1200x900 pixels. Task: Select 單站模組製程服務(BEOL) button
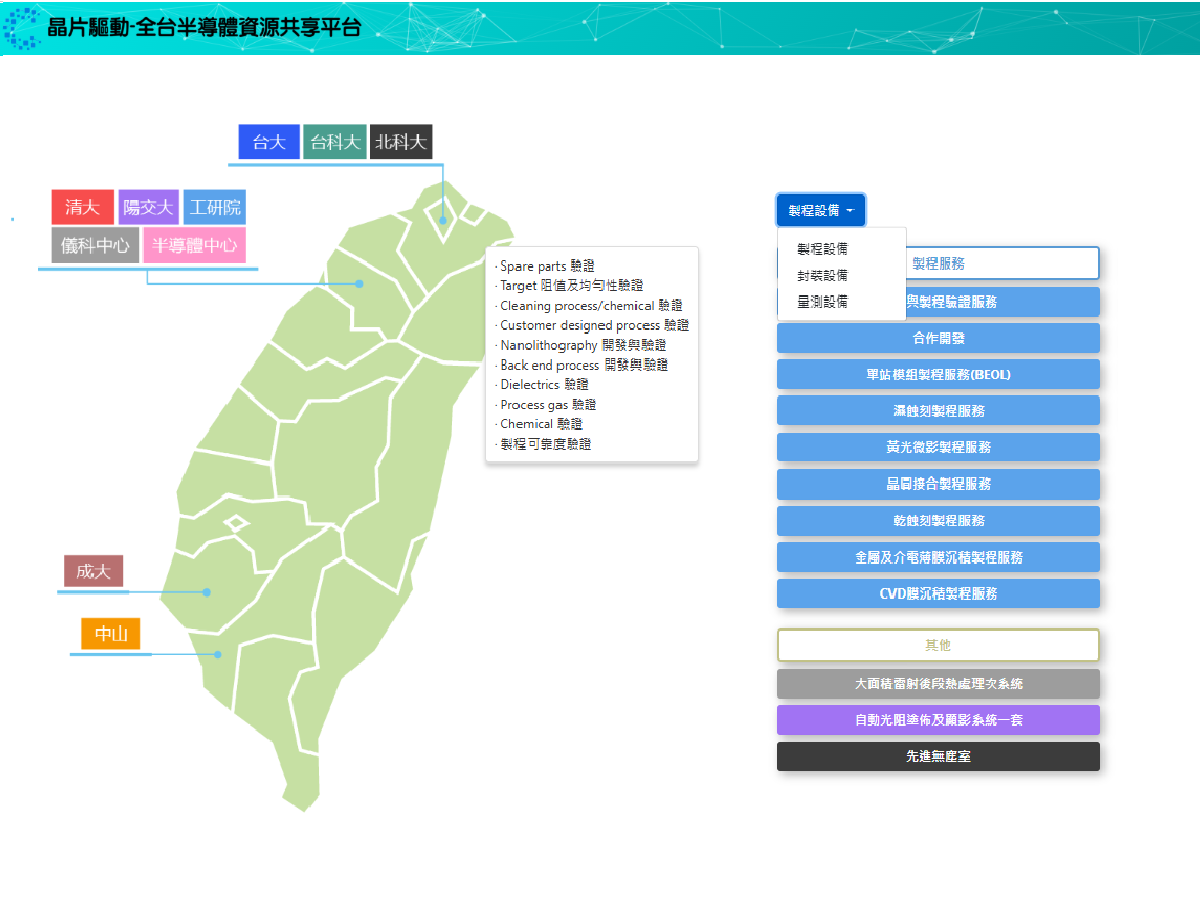click(938, 374)
